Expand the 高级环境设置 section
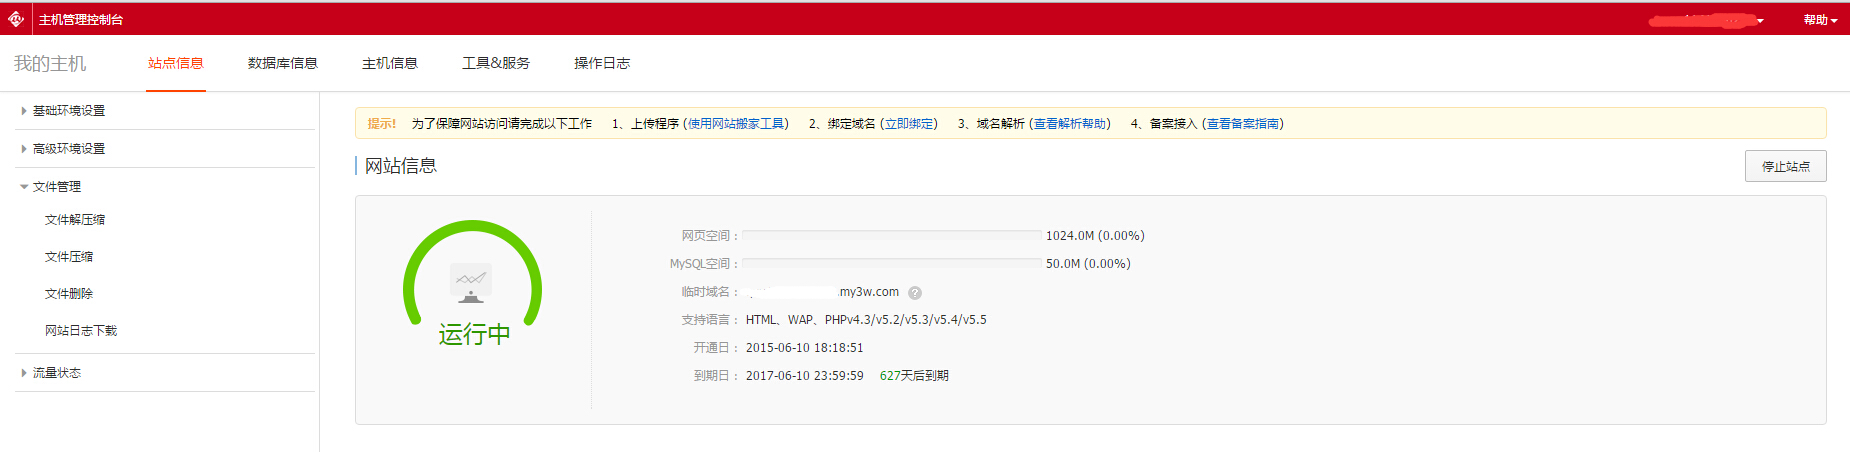The width and height of the screenshot is (1850, 452). tap(68, 149)
